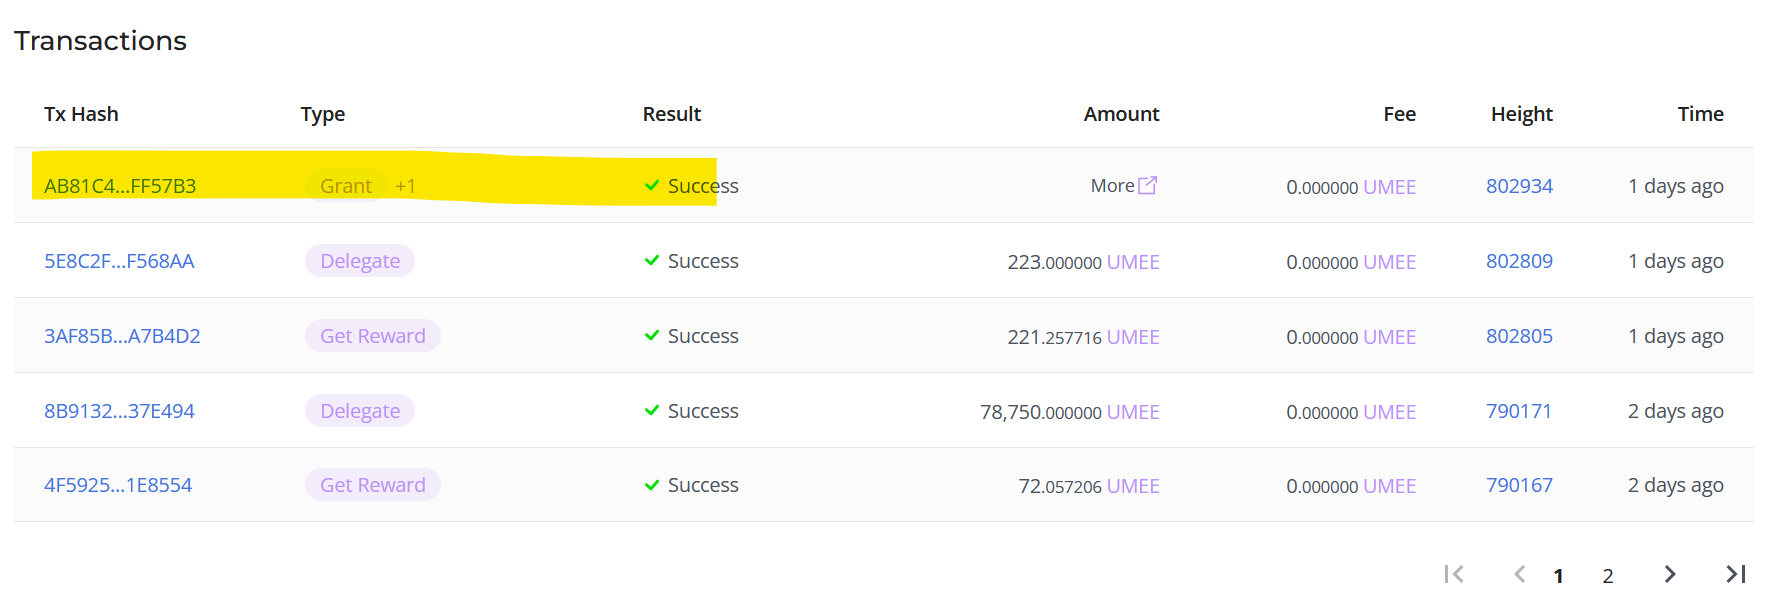Jump to last transactions page
This screenshot has height=613, width=1780.
1735,574
